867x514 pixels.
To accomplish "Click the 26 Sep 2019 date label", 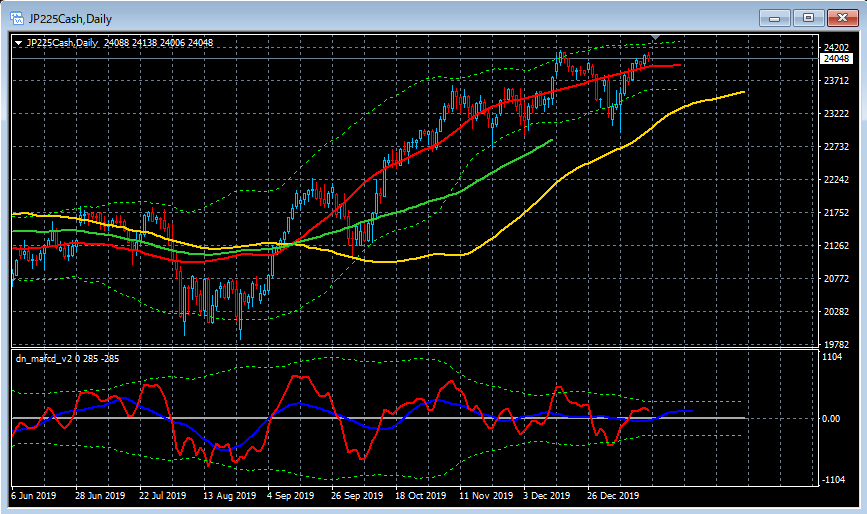I will click(357, 496).
